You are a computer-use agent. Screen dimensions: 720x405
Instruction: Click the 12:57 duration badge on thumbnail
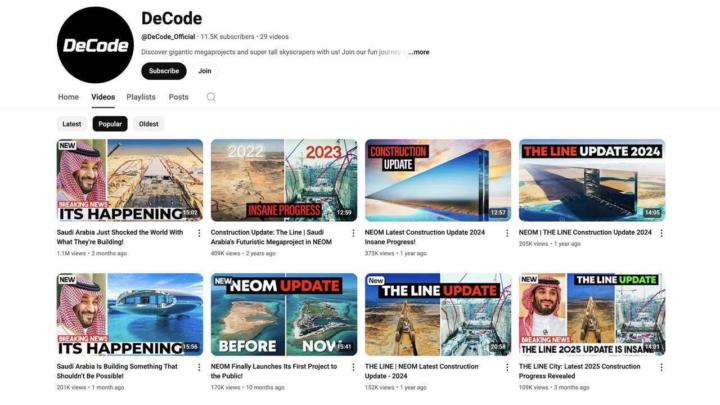(x=498, y=213)
